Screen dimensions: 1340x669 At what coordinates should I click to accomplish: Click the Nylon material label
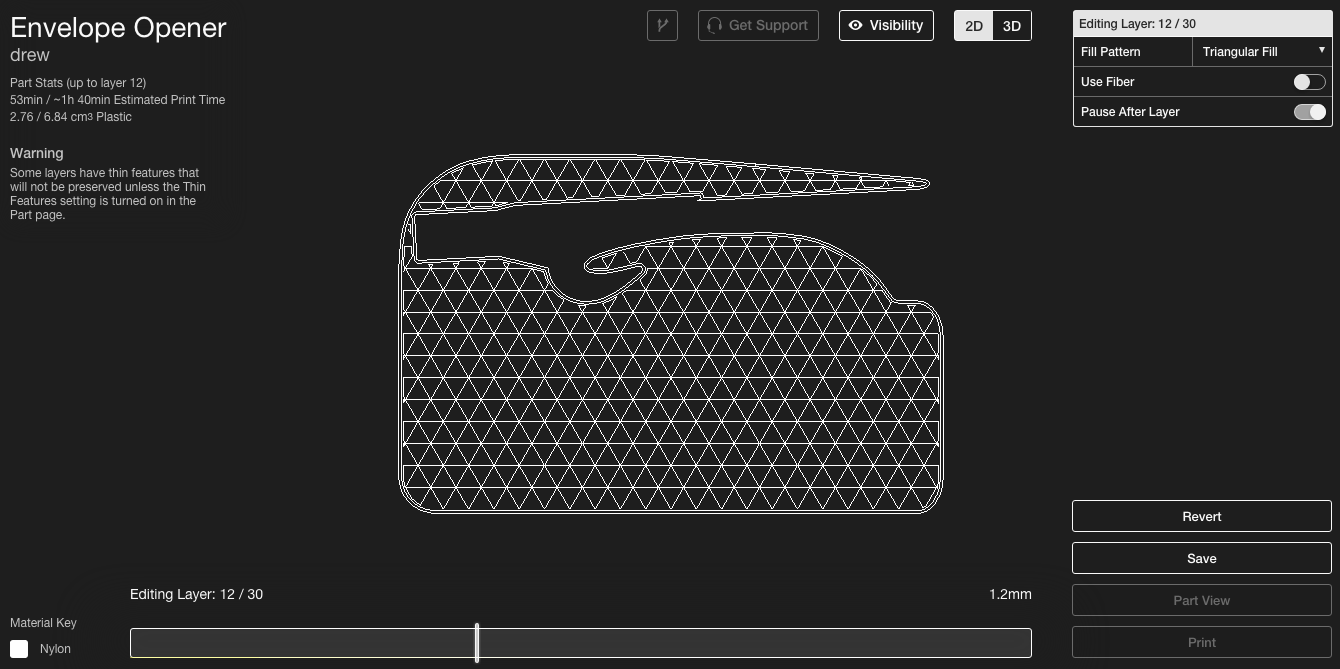tap(55, 649)
